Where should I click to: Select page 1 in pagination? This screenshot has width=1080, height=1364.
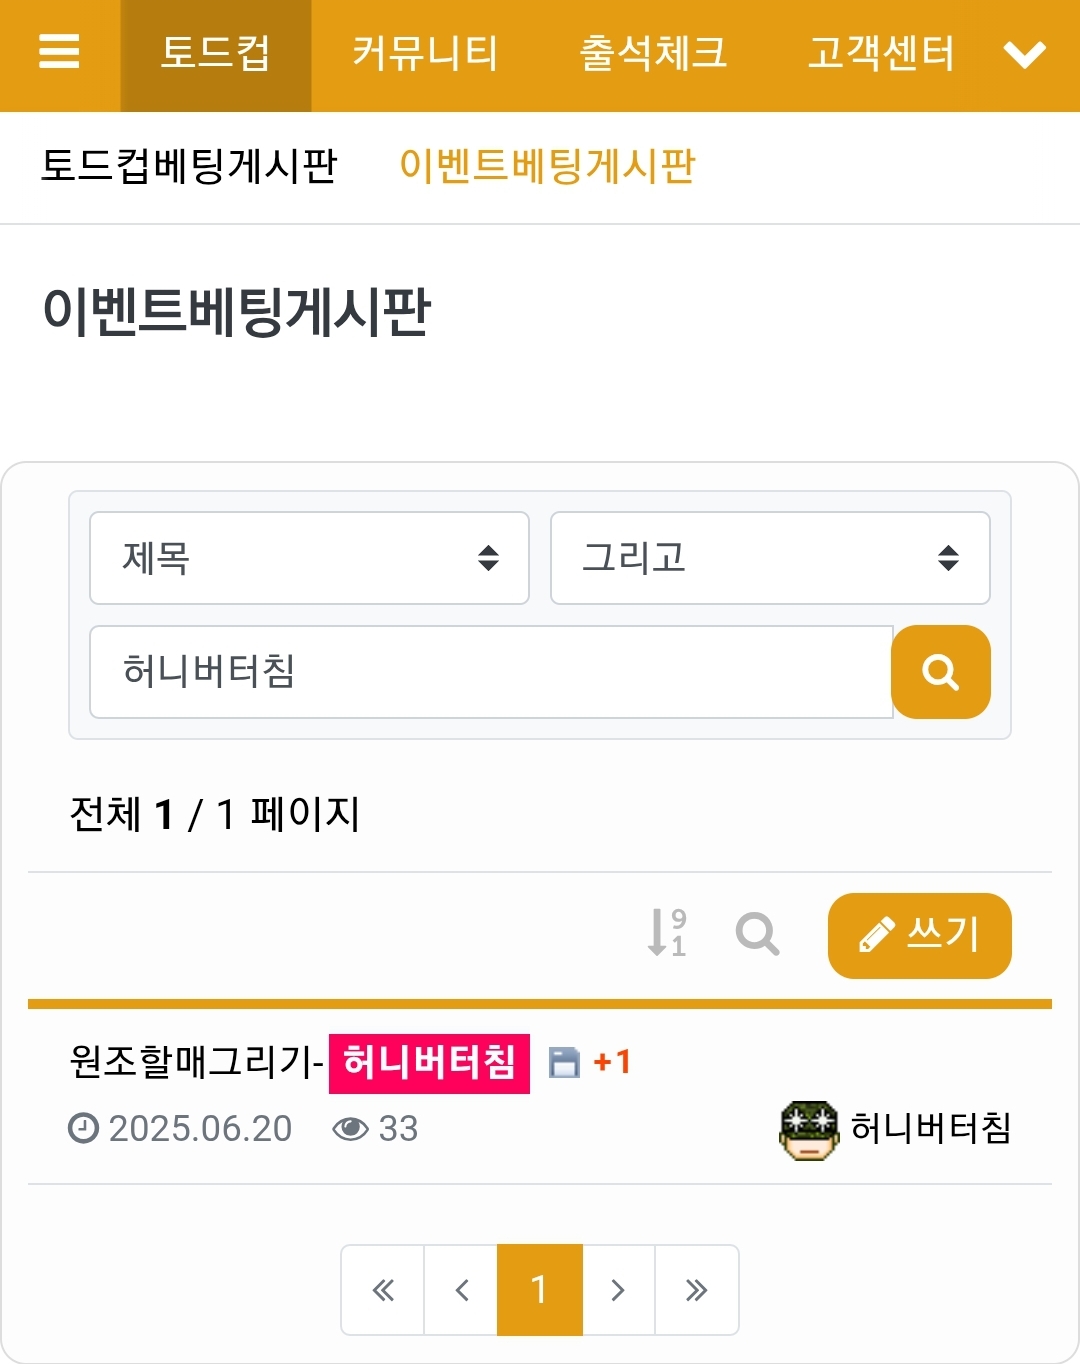click(539, 1290)
